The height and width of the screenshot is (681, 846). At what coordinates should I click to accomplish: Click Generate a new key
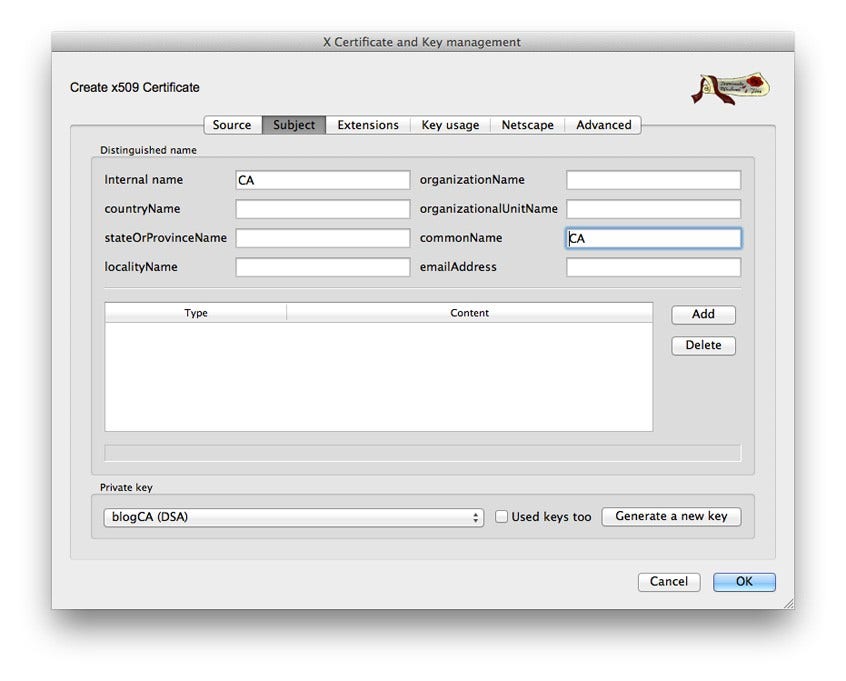click(x=671, y=516)
